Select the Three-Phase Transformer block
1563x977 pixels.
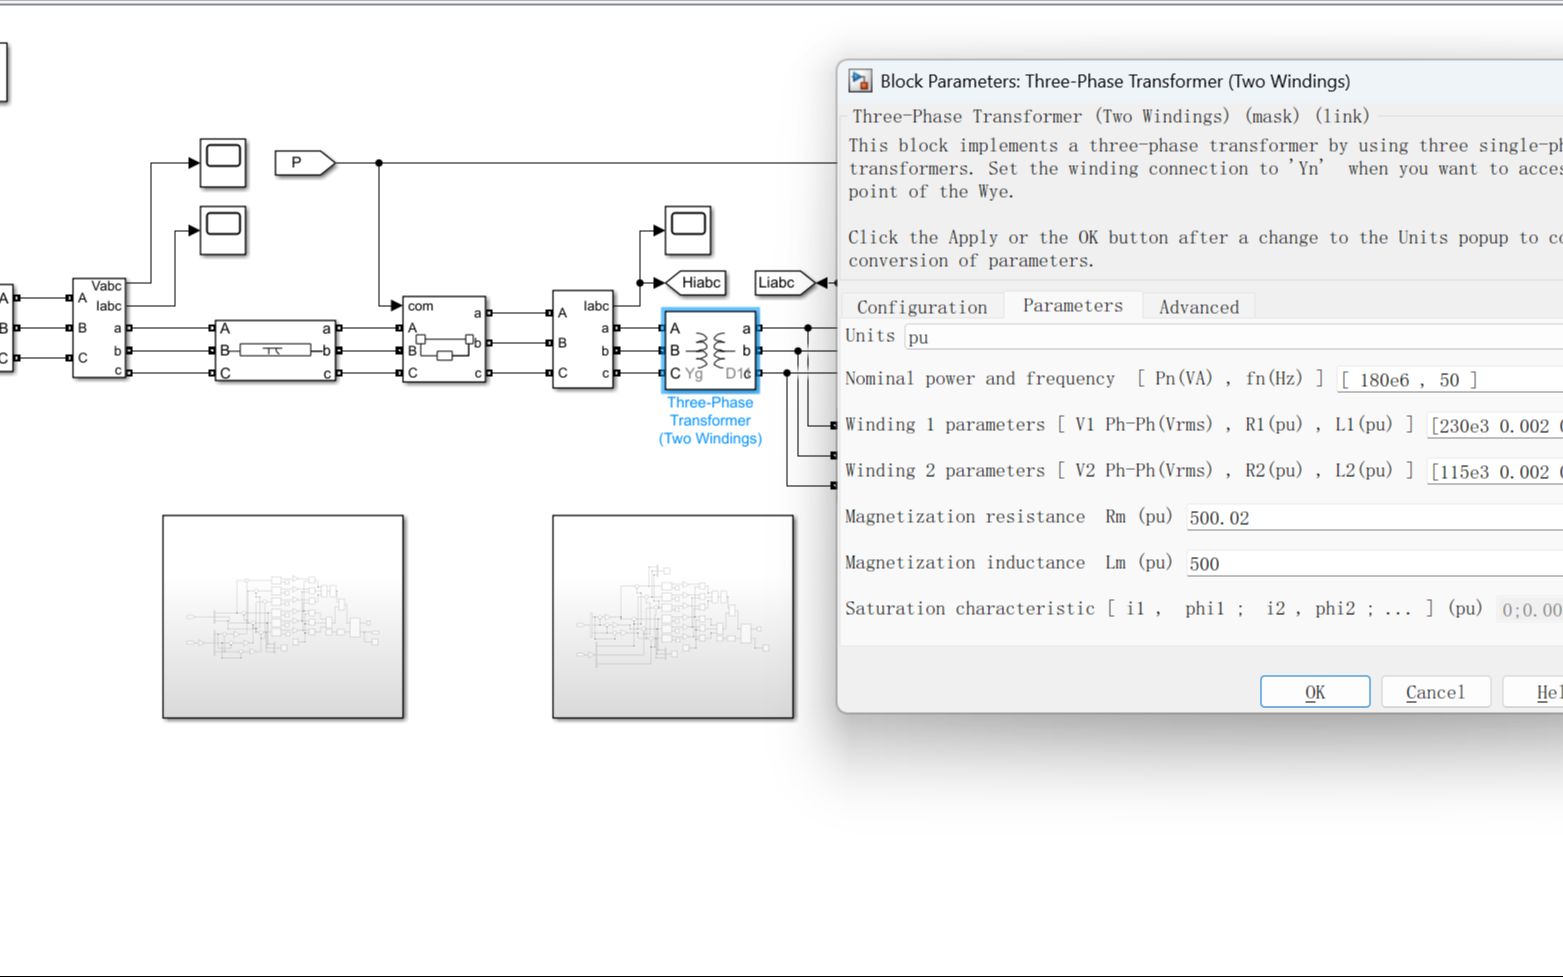coord(710,351)
